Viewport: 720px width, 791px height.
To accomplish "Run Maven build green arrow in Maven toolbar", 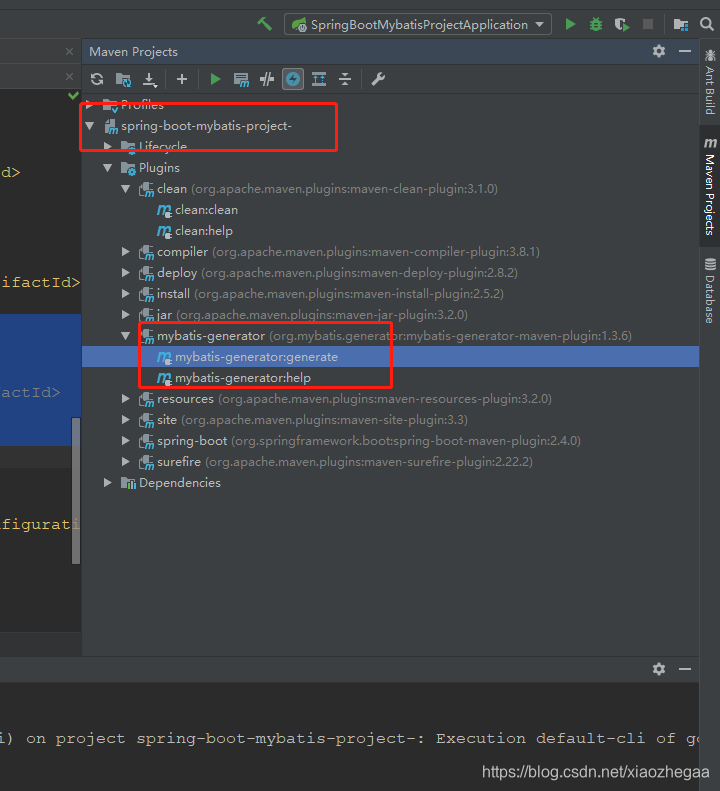I will [x=215, y=79].
